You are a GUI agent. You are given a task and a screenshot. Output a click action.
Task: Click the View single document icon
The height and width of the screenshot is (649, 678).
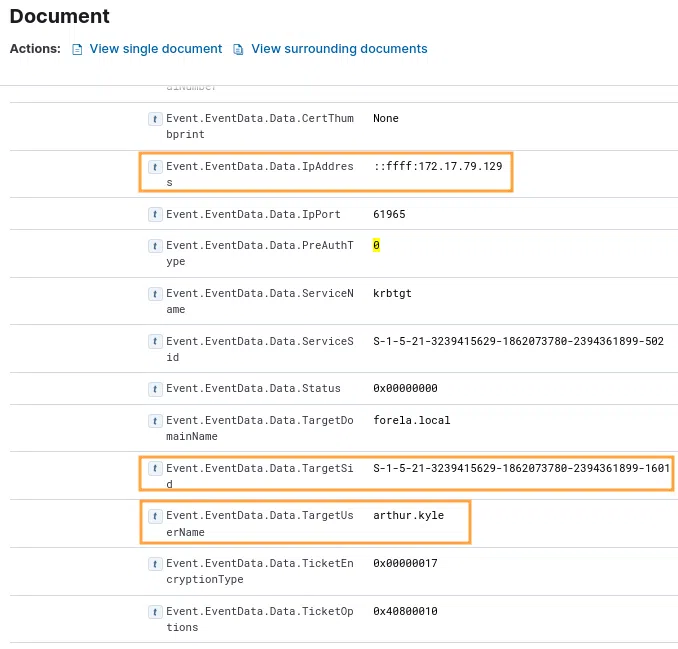(x=77, y=49)
